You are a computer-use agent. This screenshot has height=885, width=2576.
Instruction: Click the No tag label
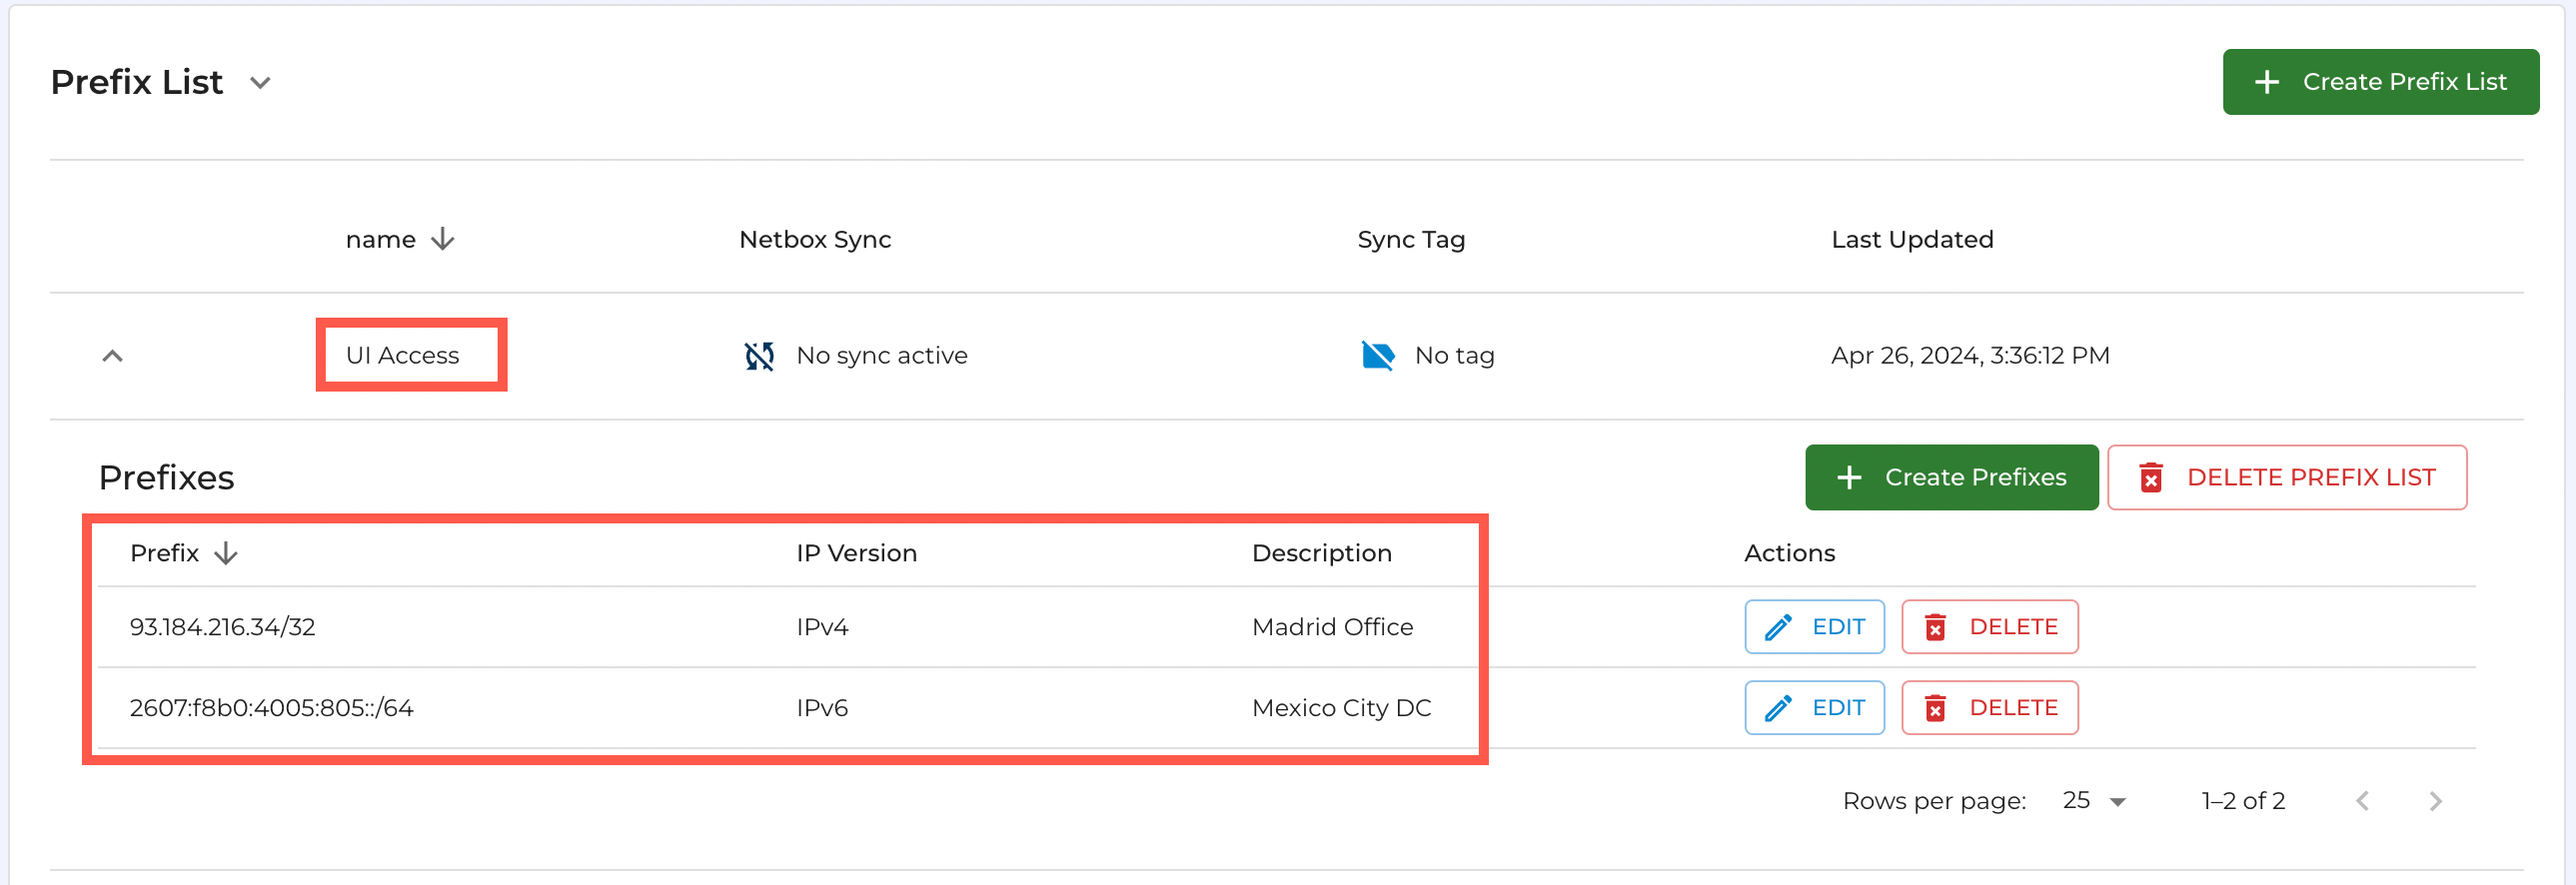(x=1454, y=356)
